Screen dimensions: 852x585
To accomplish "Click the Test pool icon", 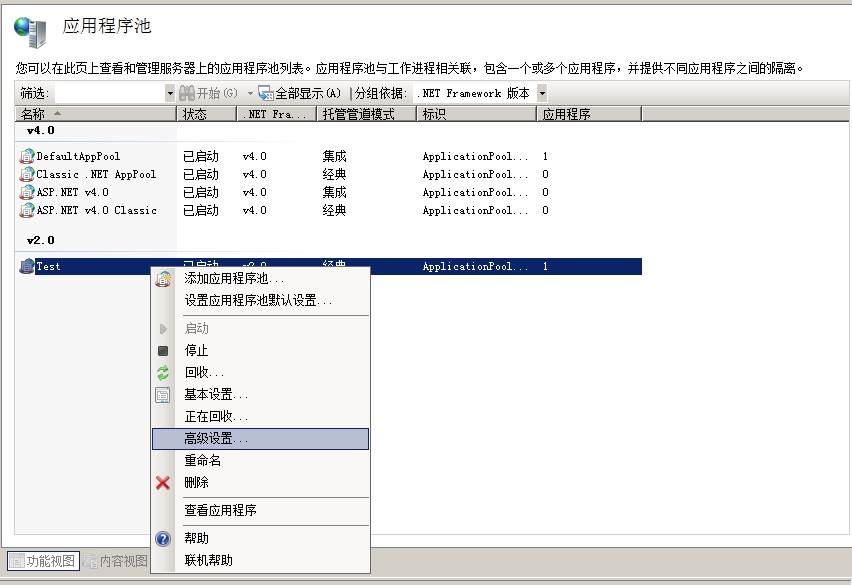I will coord(27,266).
